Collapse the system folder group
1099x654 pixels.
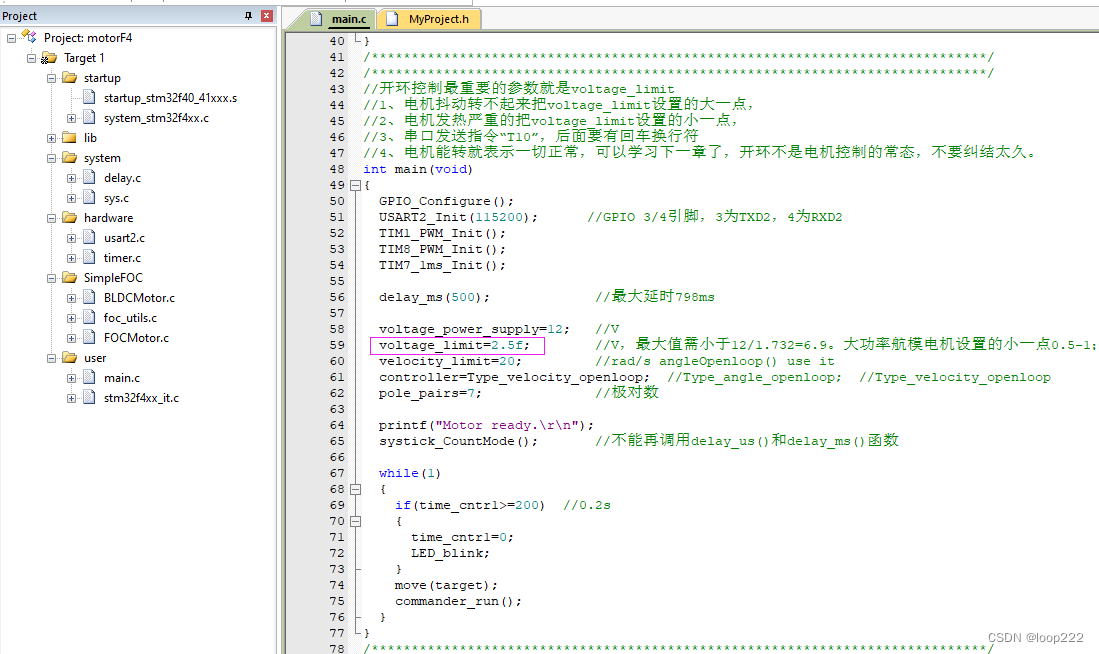point(51,158)
